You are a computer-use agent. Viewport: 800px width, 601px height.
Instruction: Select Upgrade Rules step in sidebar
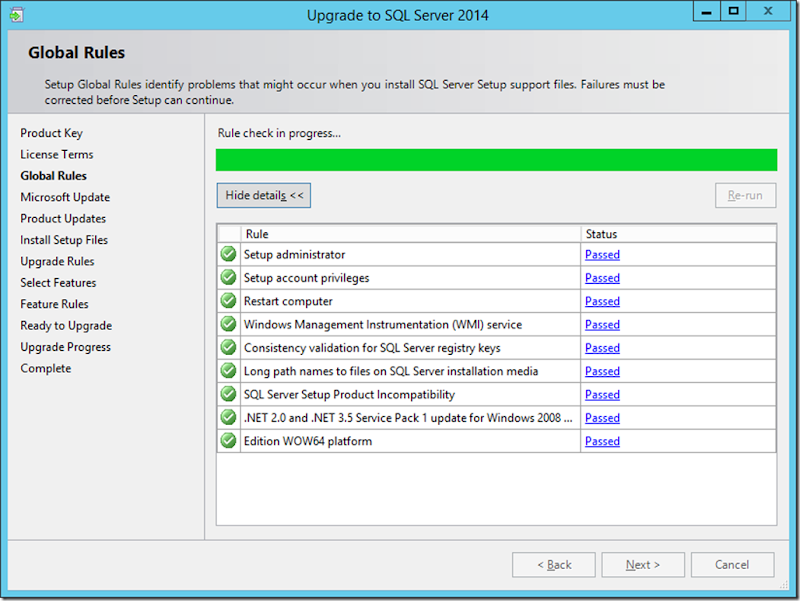[57, 261]
